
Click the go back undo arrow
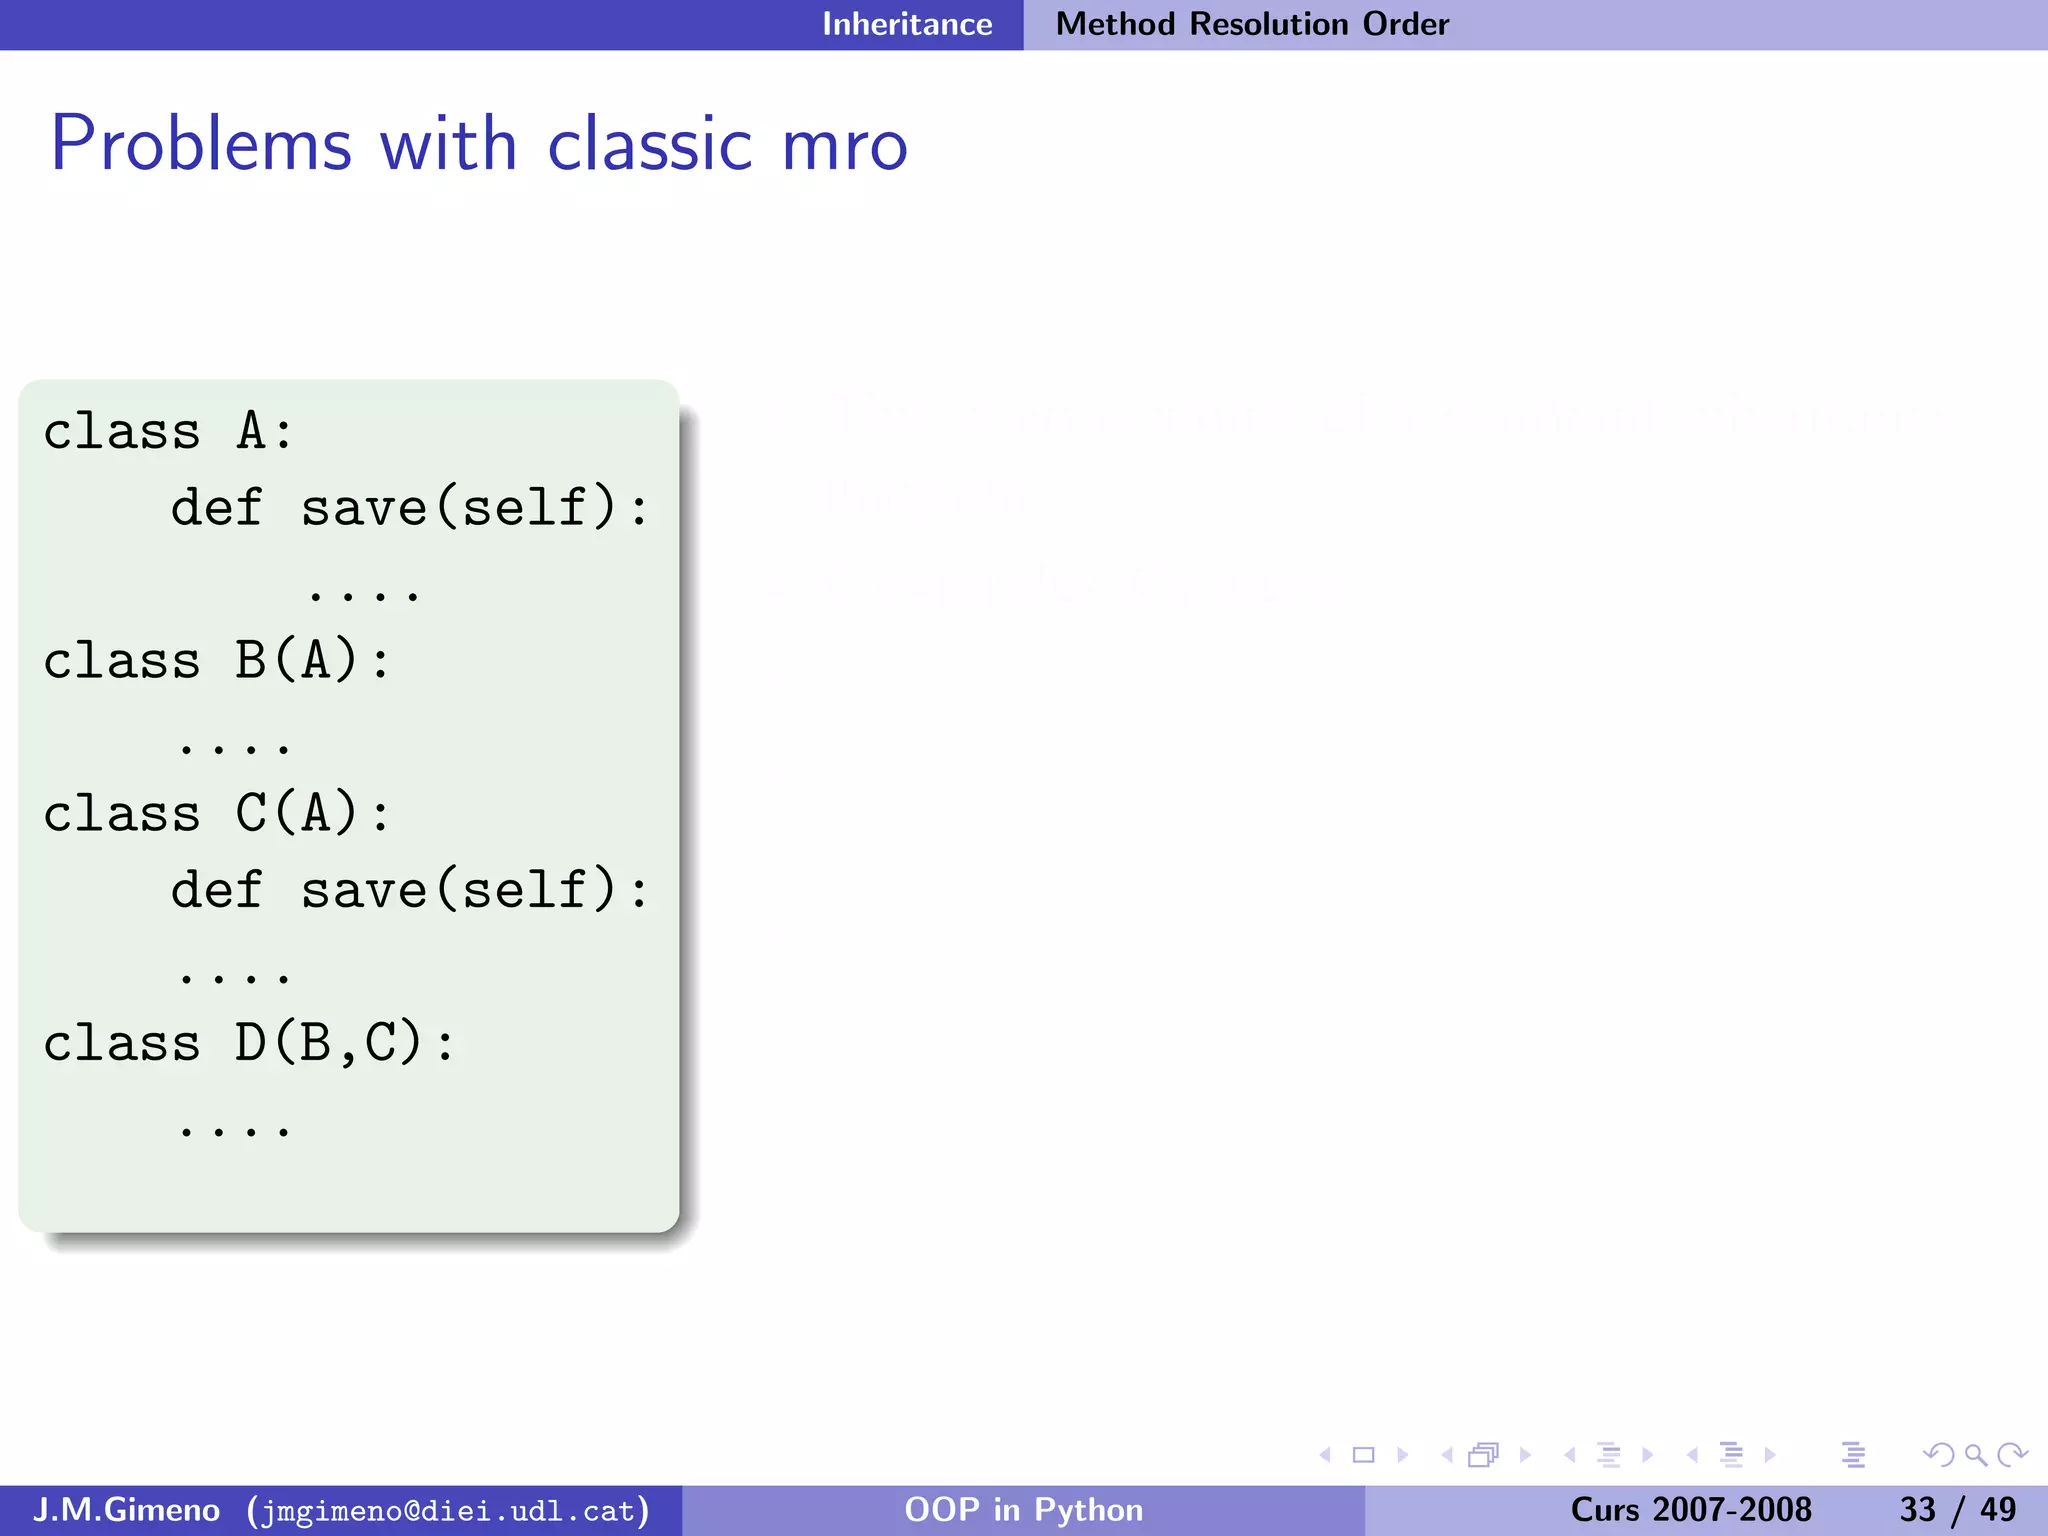(x=1938, y=1455)
